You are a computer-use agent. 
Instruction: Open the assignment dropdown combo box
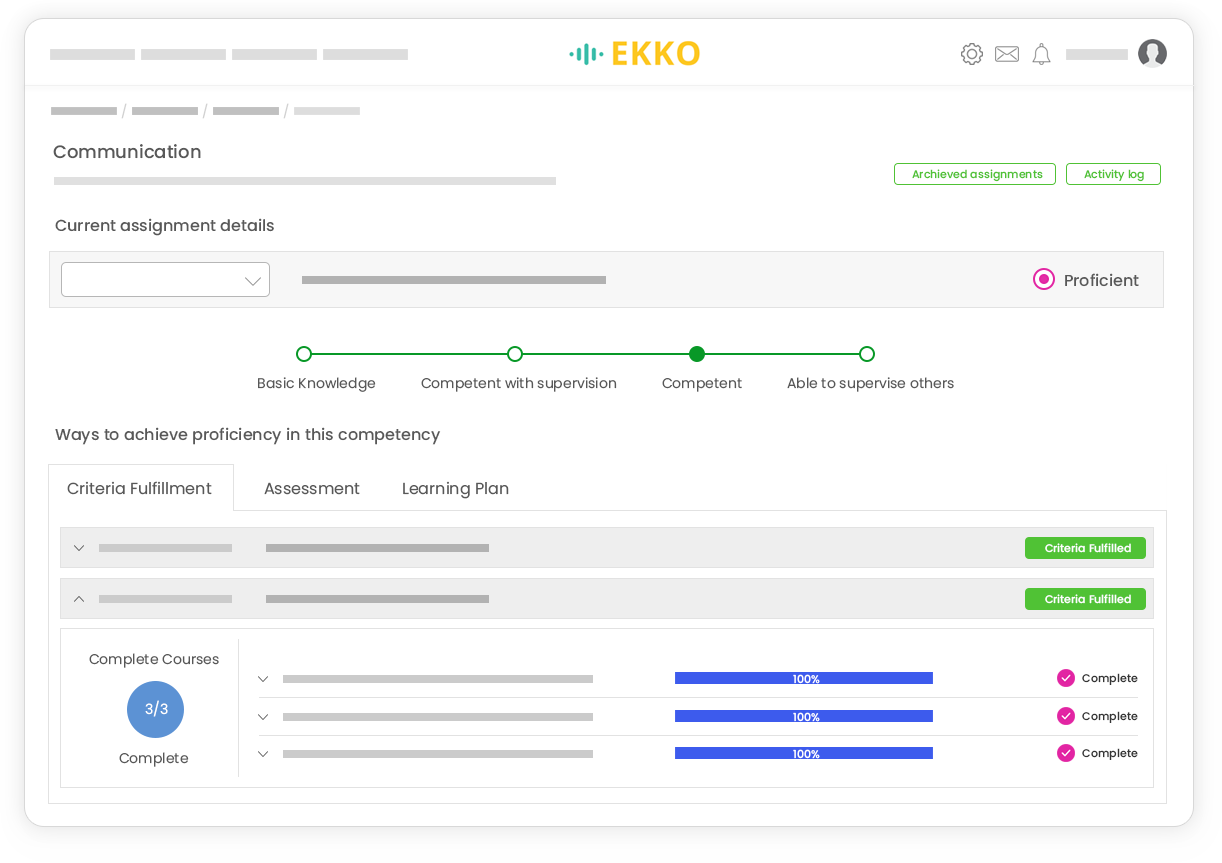pos(165,280)
